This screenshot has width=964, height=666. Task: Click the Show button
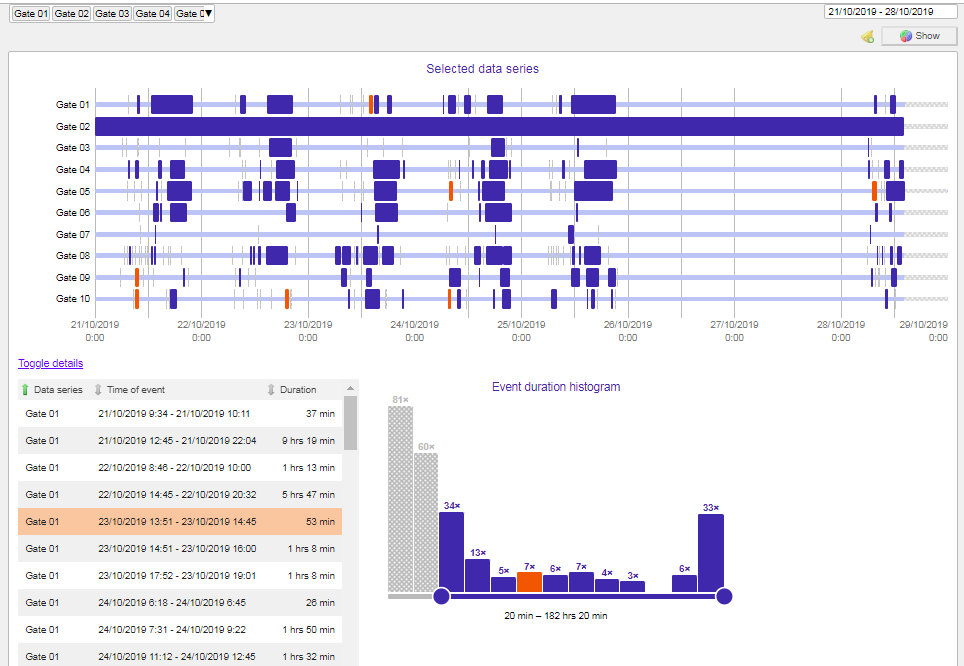click(919, 35)
